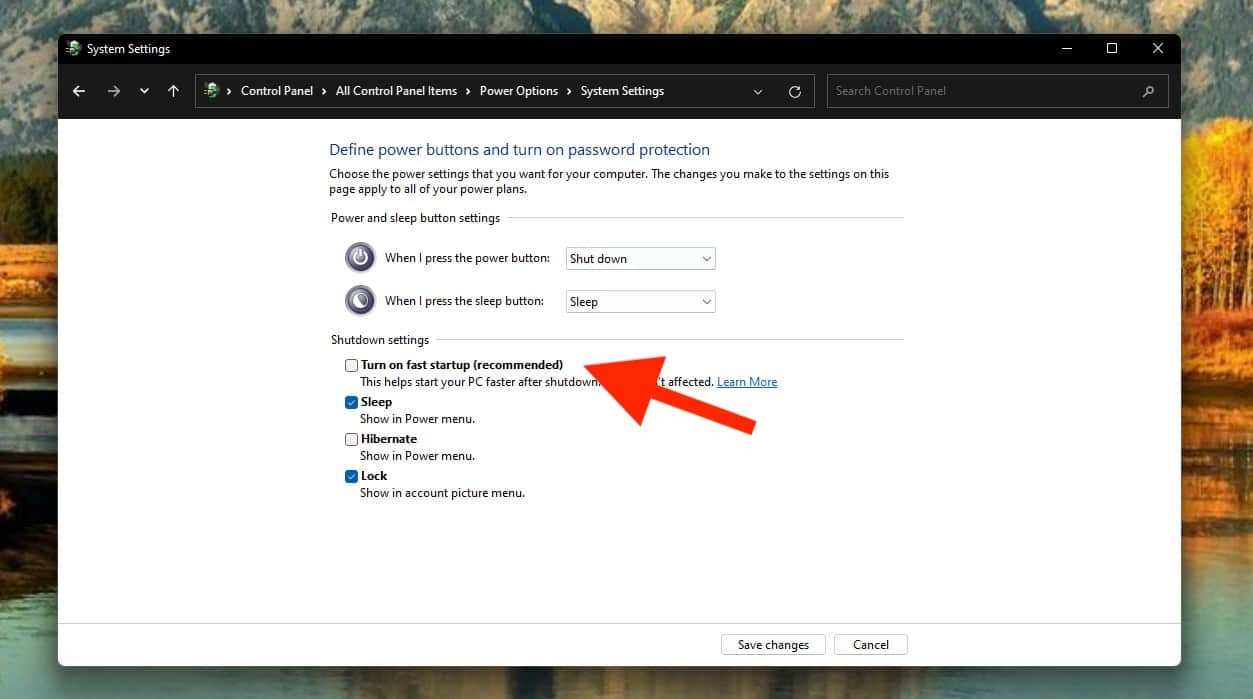Viewport: 1253px width, 699px height.
Task: Enable the Hibernate option
Action: click(351, 439)
